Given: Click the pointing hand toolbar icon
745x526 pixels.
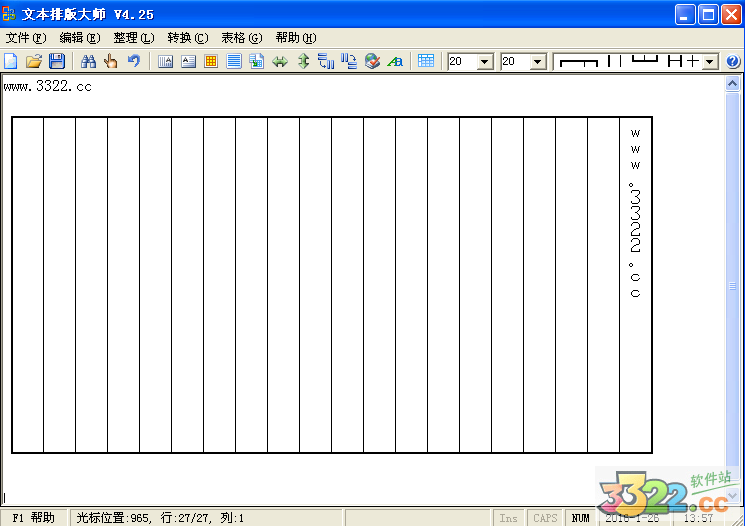Looking at the screenshot, I should (x=111, y=62).
